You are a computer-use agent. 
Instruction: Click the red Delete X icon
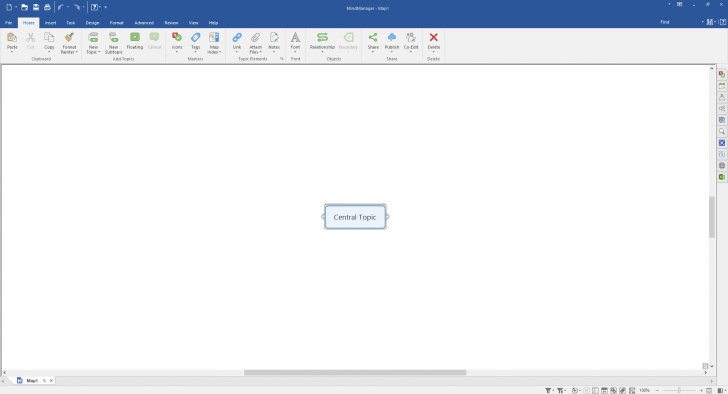click(x=434, y=37)
